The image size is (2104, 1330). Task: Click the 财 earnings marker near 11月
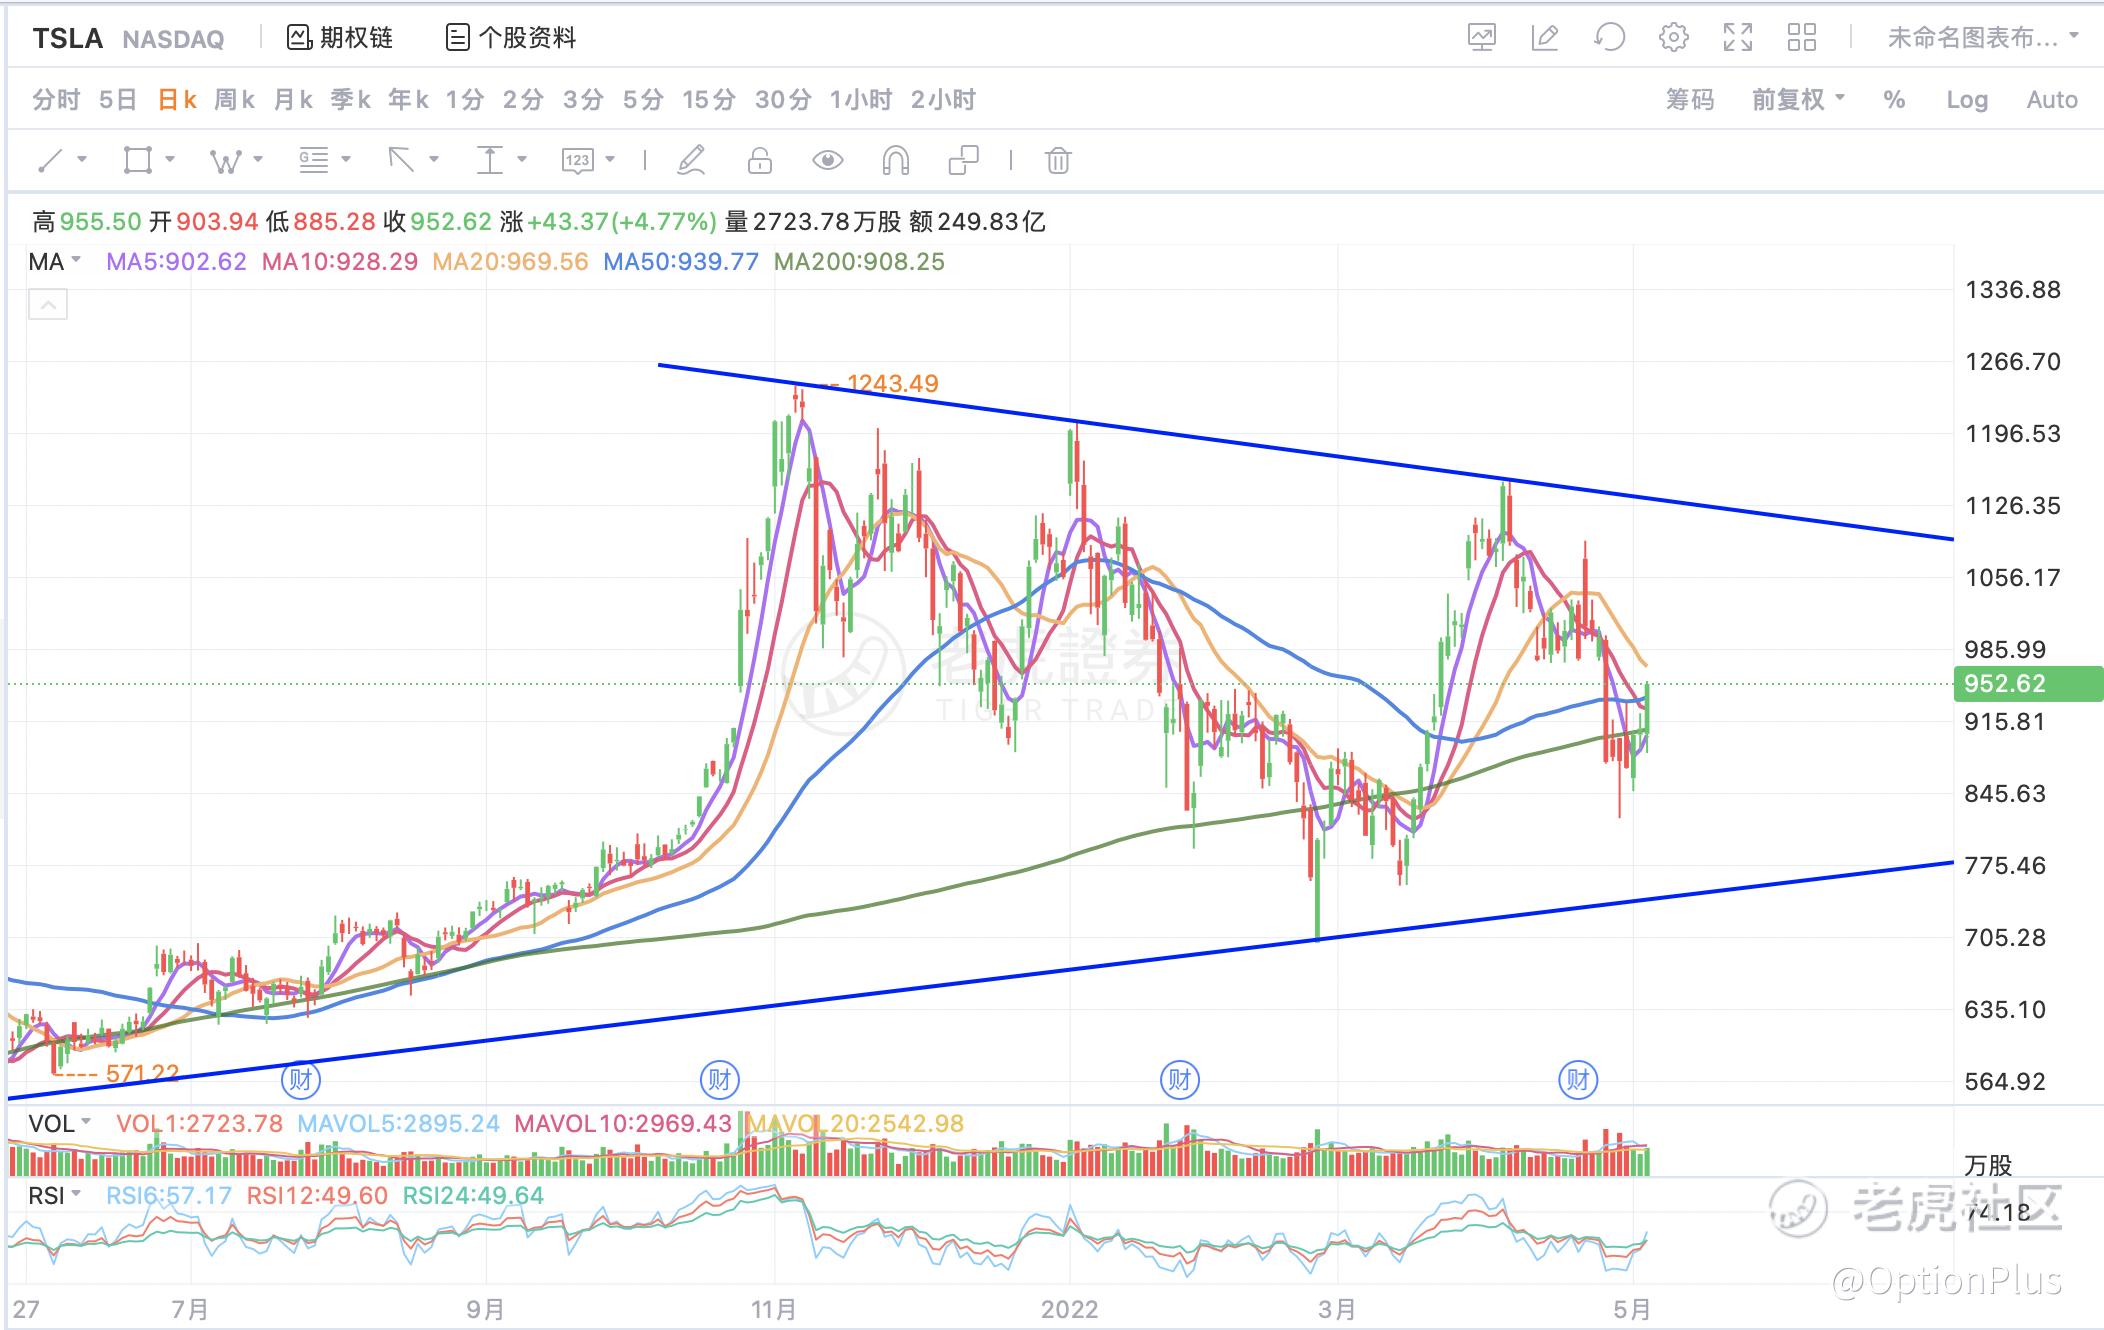point(720,1080)
